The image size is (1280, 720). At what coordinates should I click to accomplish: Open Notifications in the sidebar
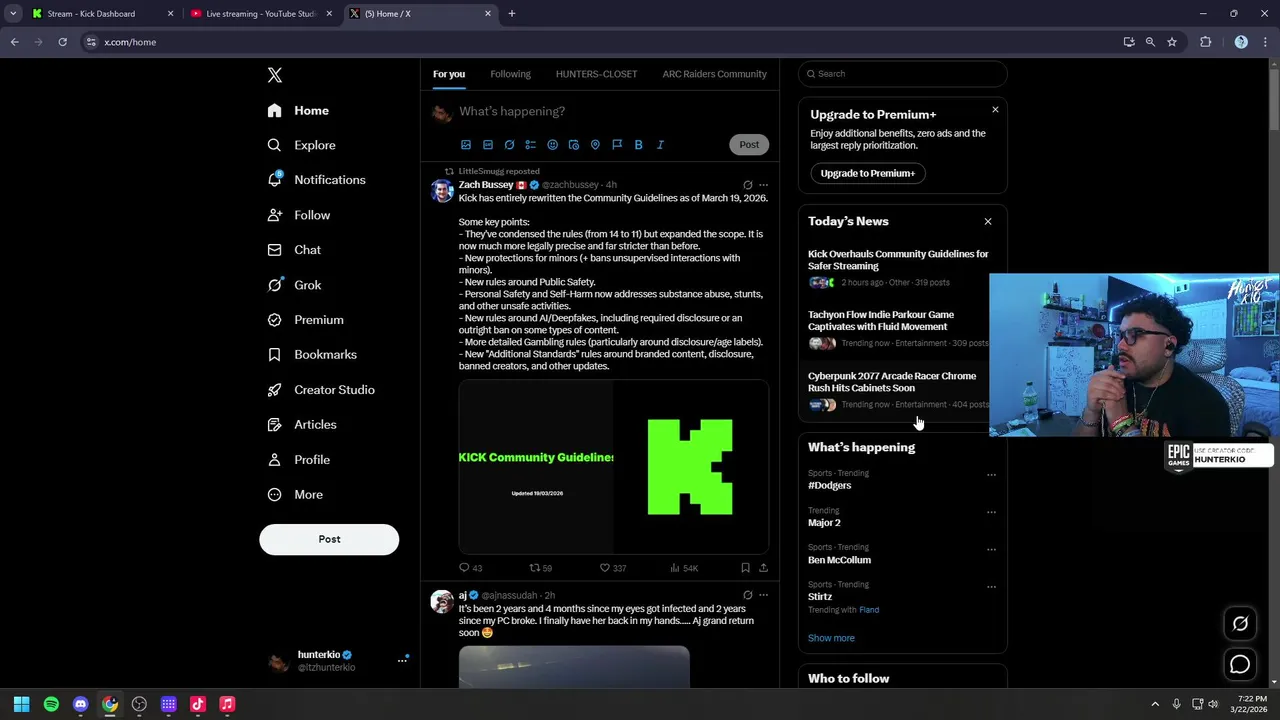pyautogui.click(x=317, y=180)
